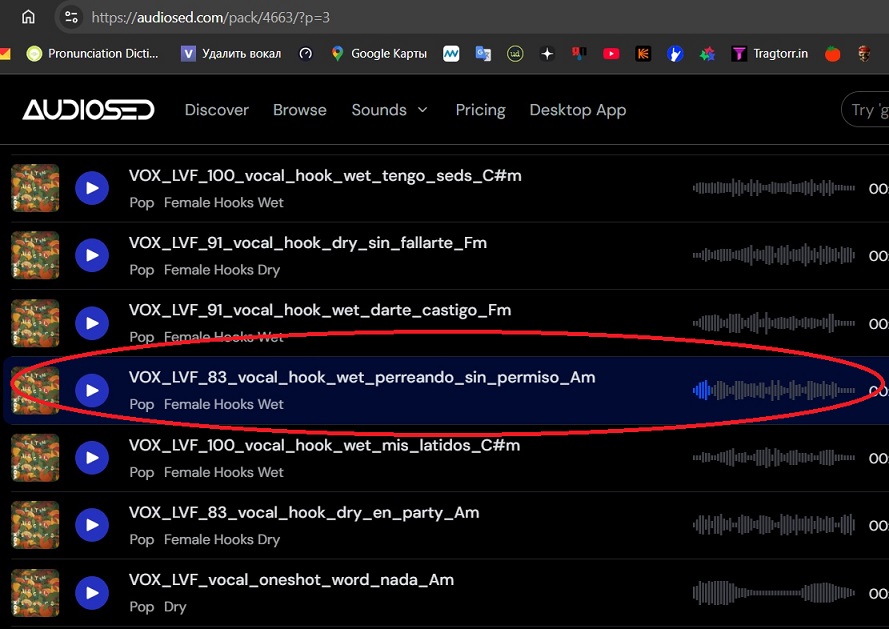This screenshot has height=629, width=889.
Task: Click Female Hooks Wet tag under tengo_seds
Action: 223,202
